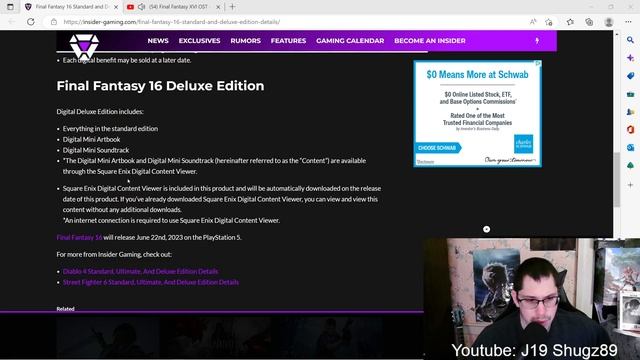The image size is (640, 360).
Task: Open the sidebar search icon
Action: coord(630,40)
